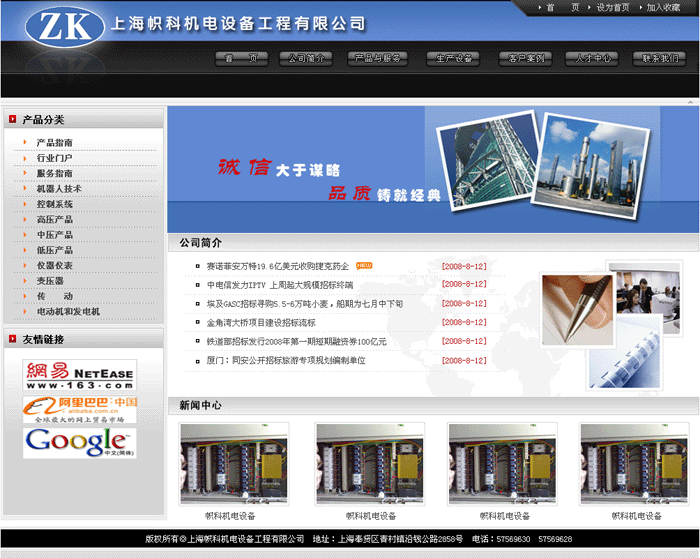Click the red icon beside 产品分类
This screenshot has width=700, height=558.
[x=12, y=119]
